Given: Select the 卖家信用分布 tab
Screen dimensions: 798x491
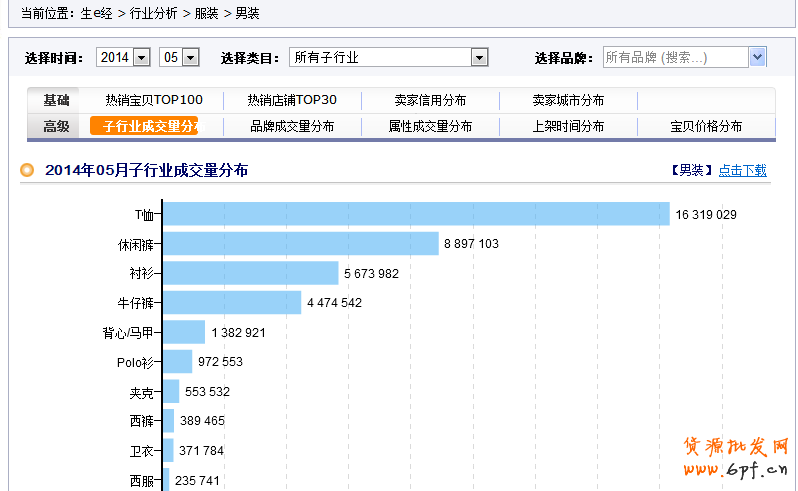Looking at the screenshot, I should (x=430, y=100).
